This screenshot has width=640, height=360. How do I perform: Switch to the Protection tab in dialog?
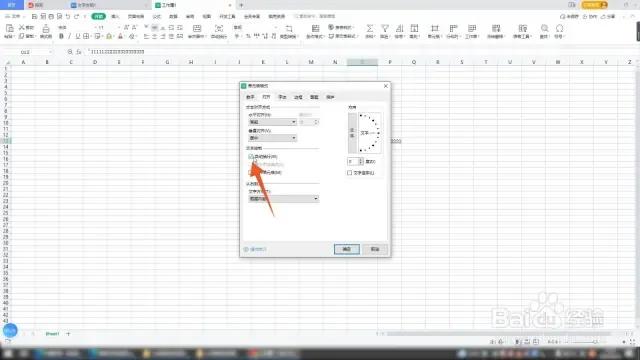tap(330, 97)
